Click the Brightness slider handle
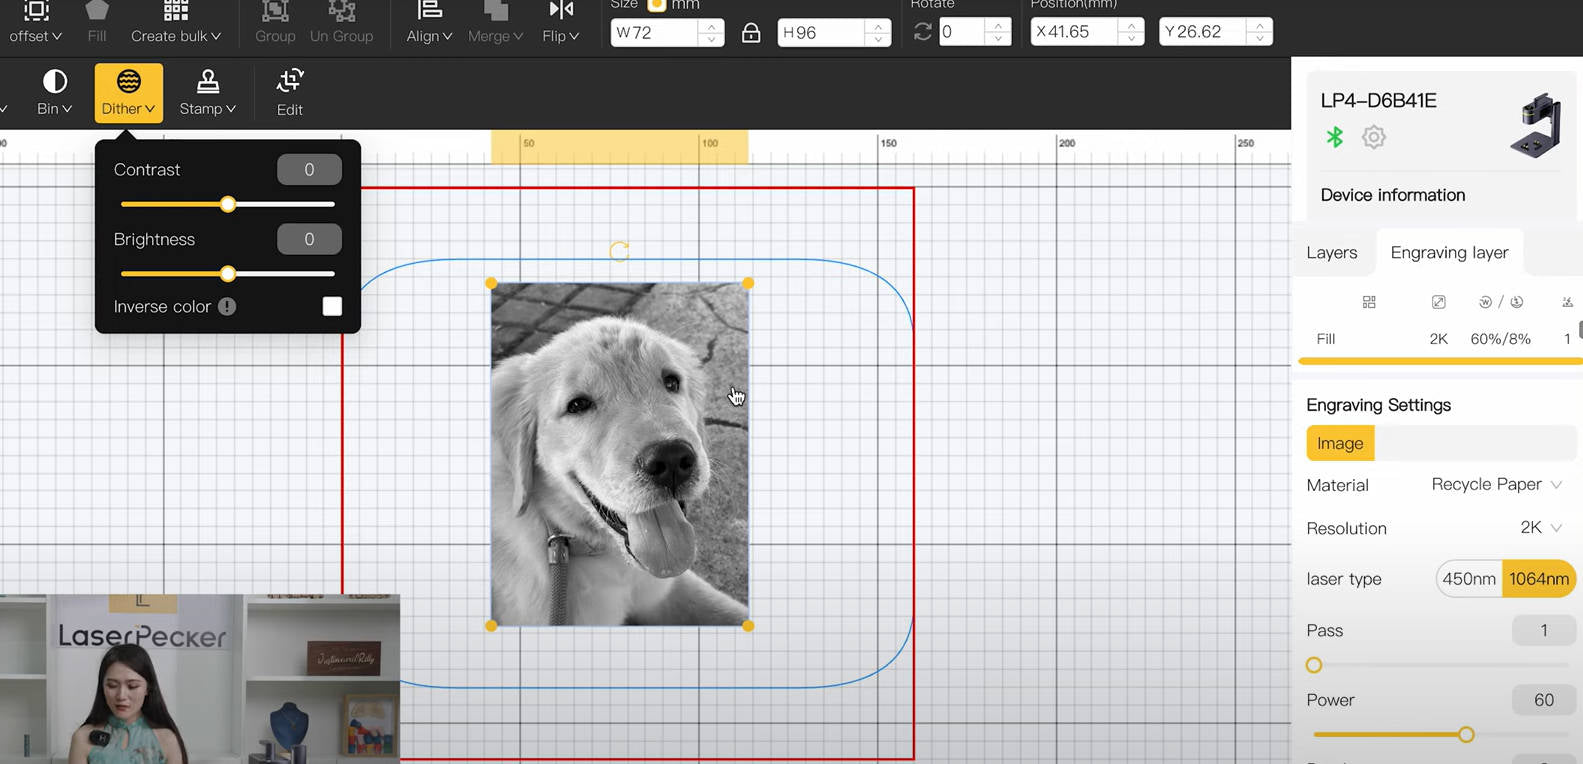 pos(228,274)
